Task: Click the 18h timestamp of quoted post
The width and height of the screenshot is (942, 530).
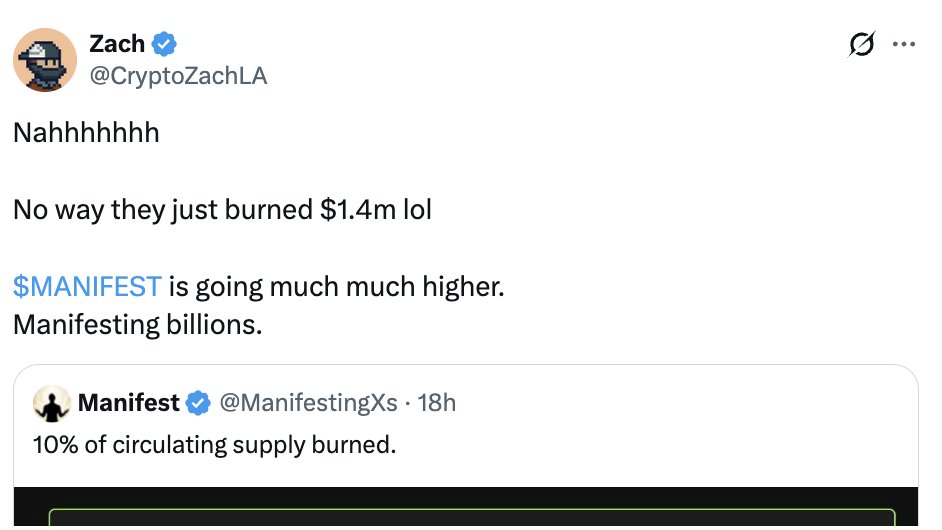Action: (437, 403)
